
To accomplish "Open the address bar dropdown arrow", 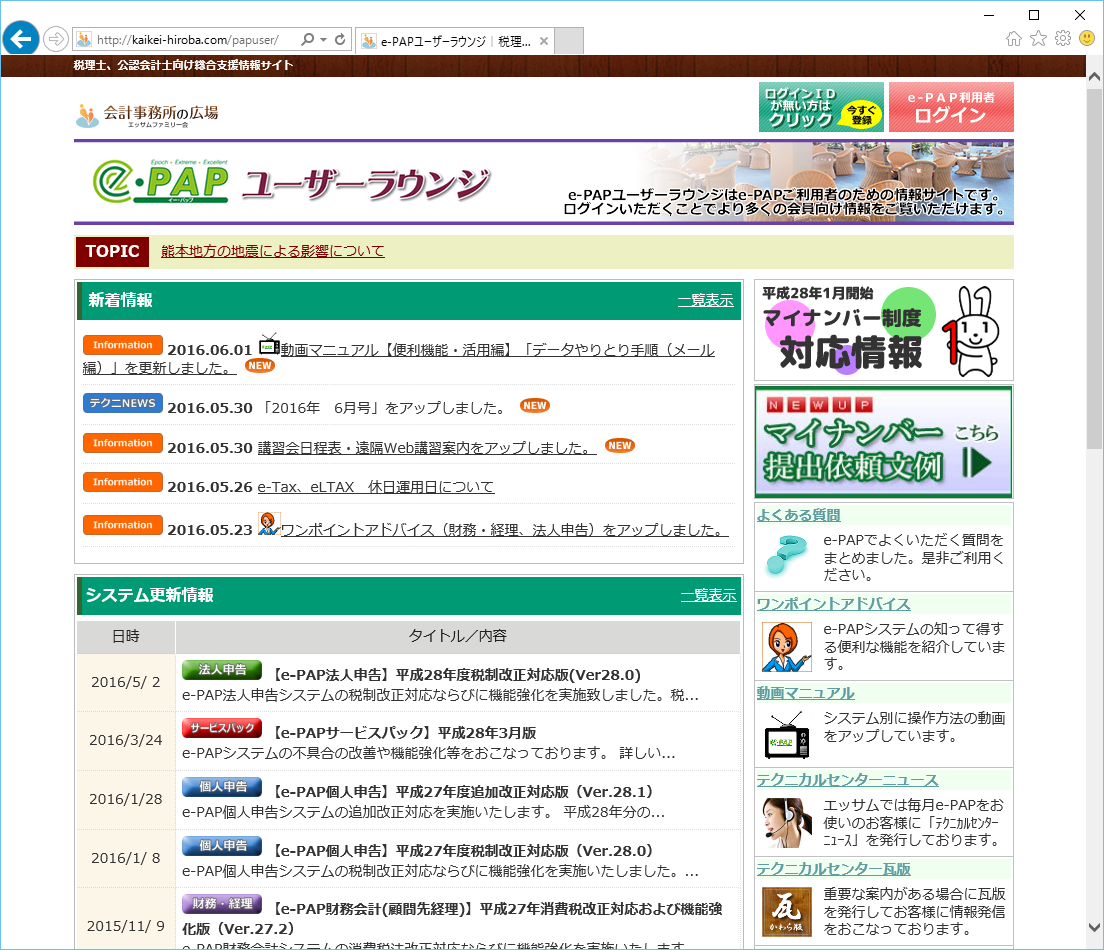I will [x=323, y=39].
